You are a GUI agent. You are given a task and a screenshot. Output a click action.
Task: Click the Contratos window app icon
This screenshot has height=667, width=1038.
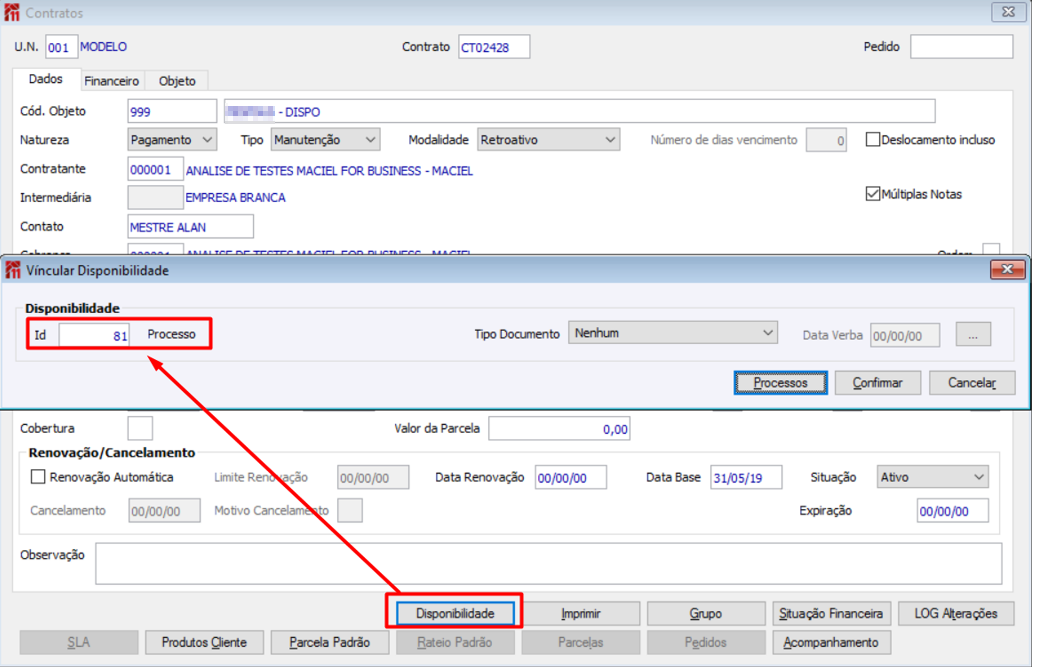point(12,13)
